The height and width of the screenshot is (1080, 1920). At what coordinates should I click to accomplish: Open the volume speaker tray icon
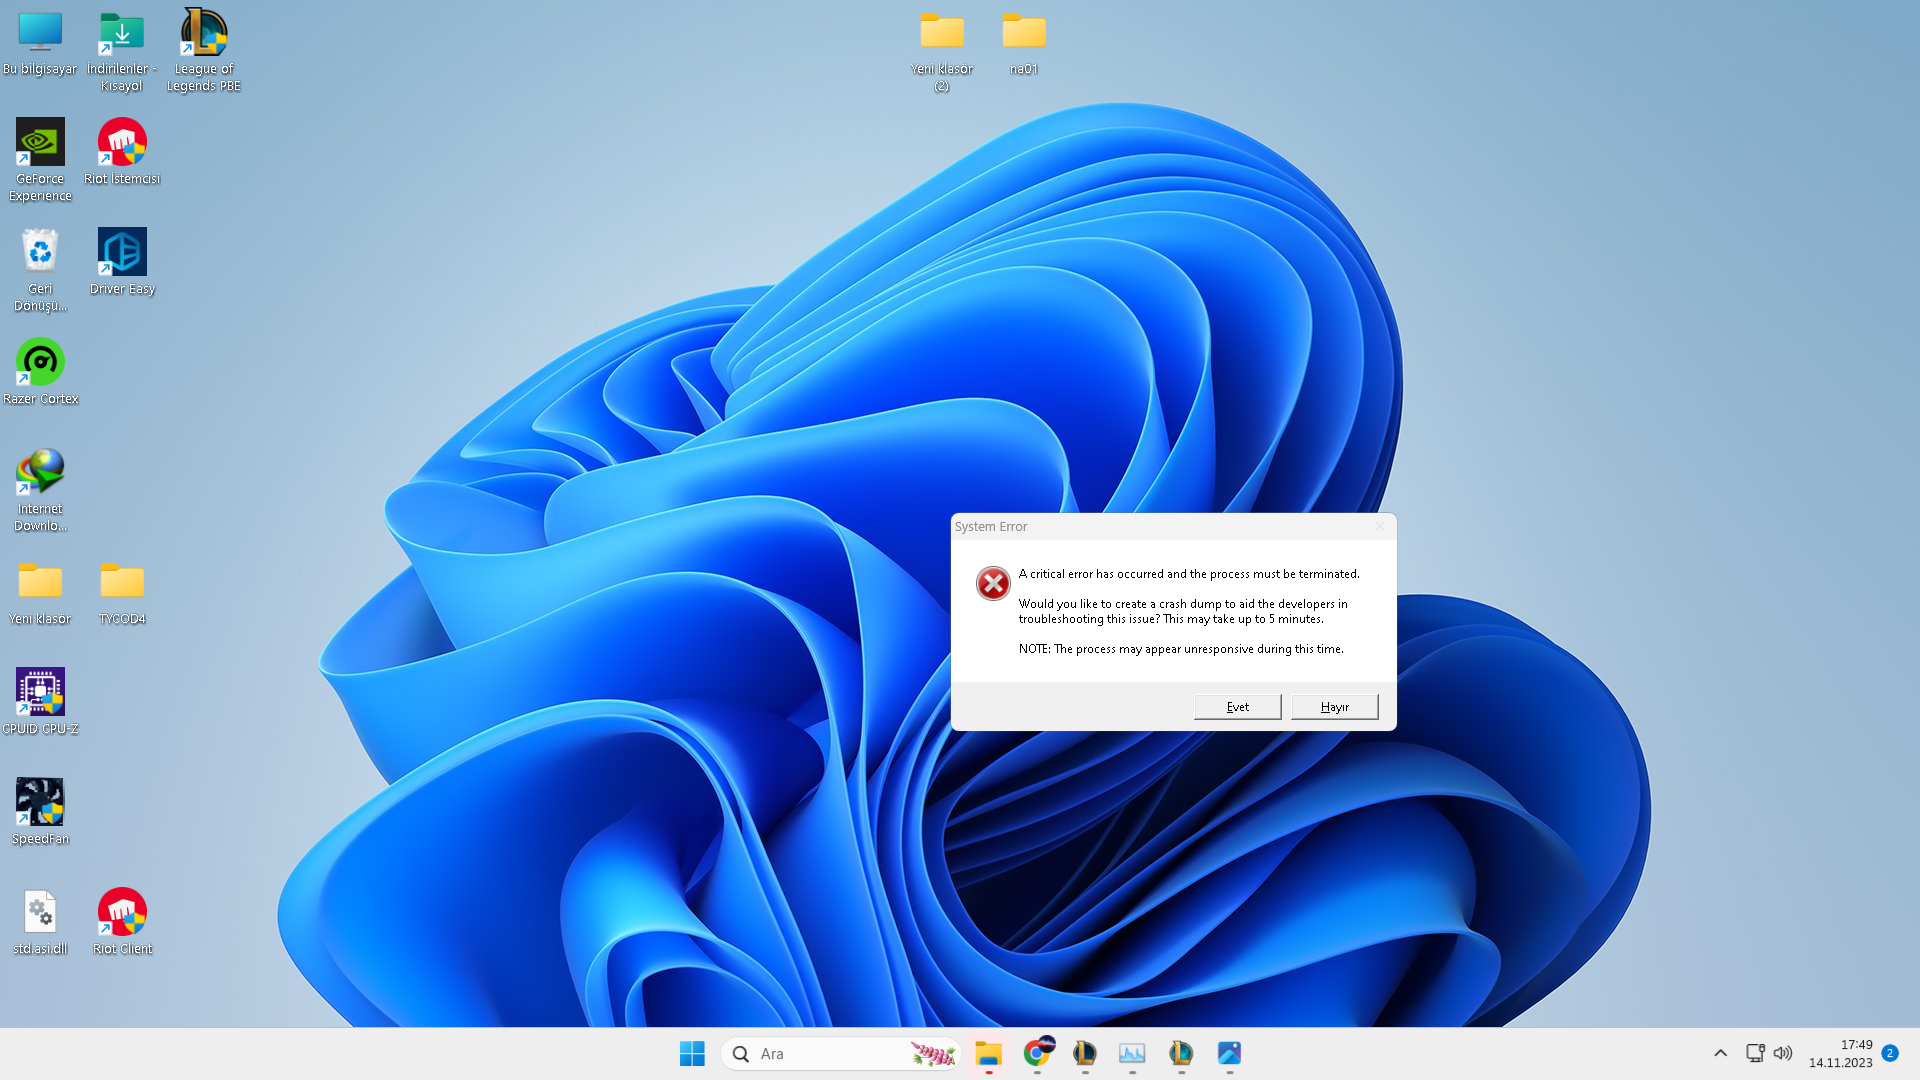[1783, 1053]
